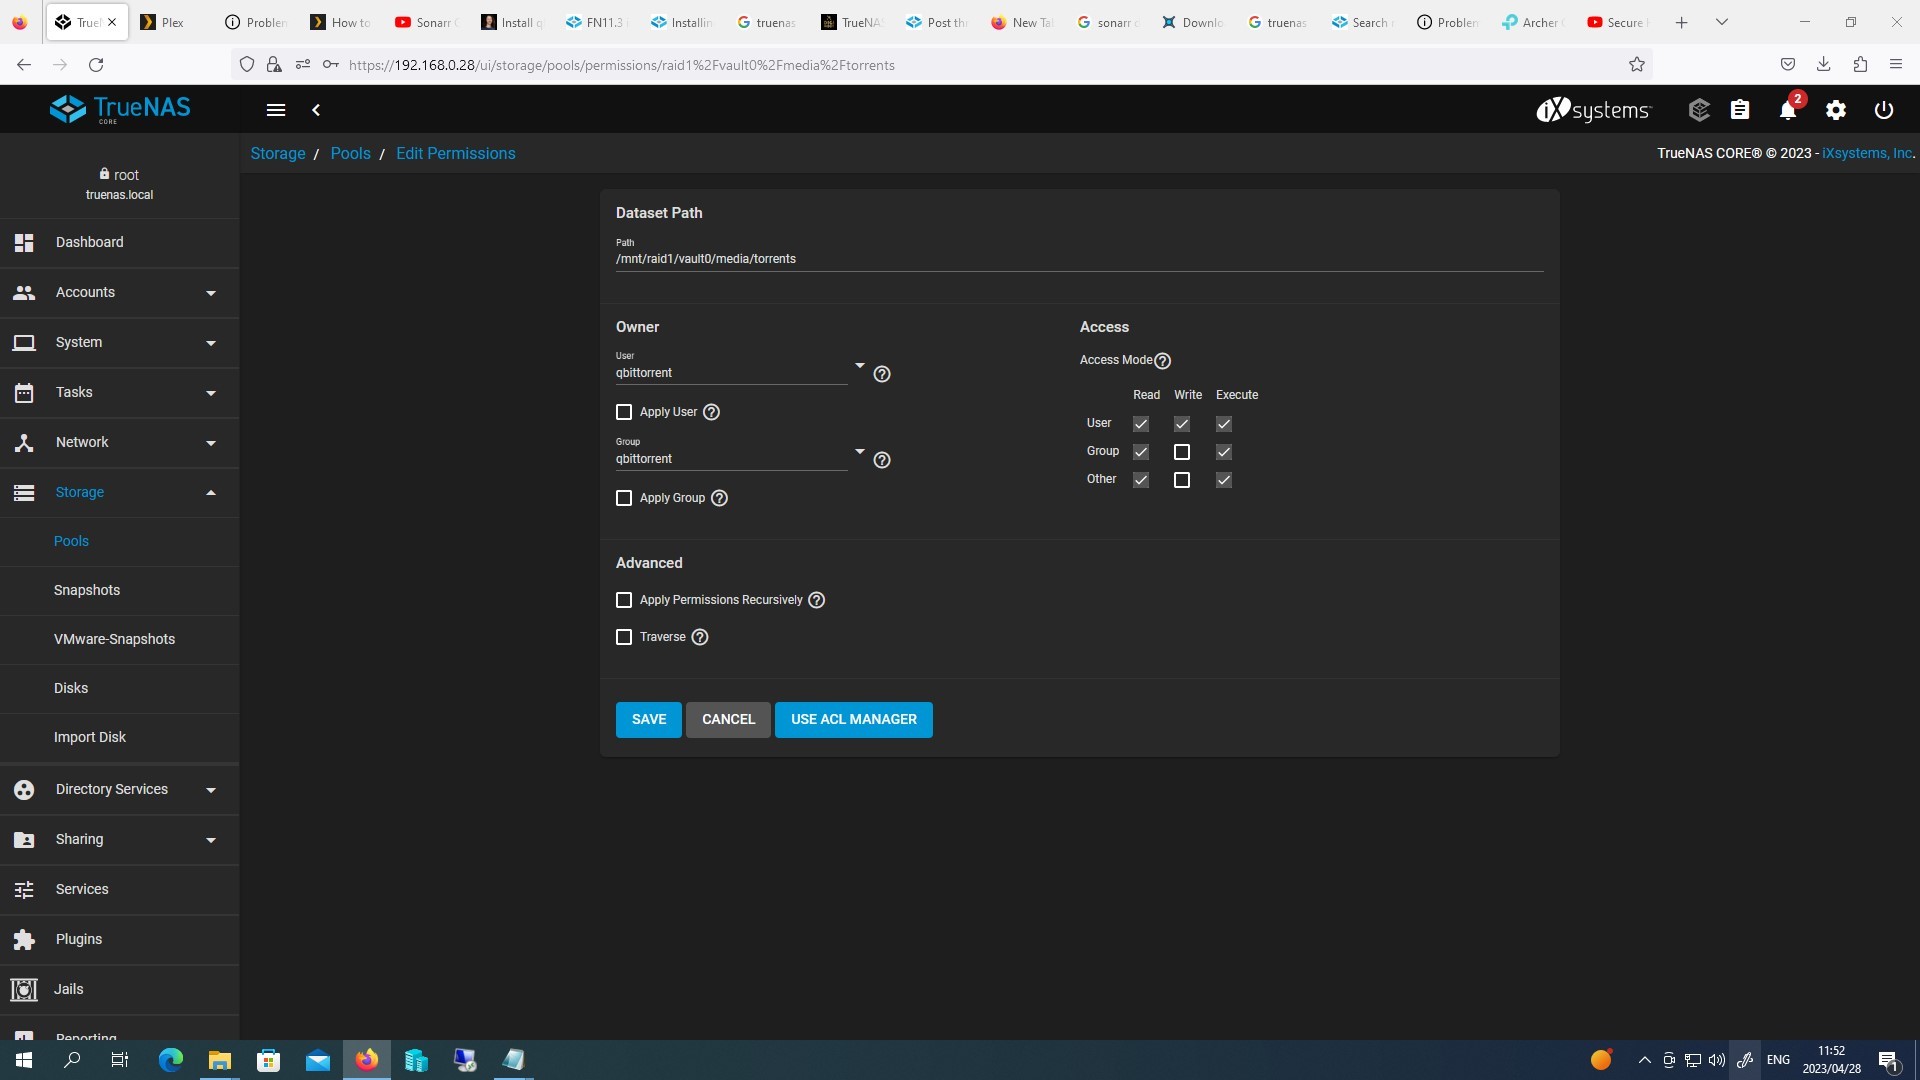The height and width of the screenshot is (1080, 1920).
Task: Click the power button icon in header
Action: click(x=1884, y=110)
